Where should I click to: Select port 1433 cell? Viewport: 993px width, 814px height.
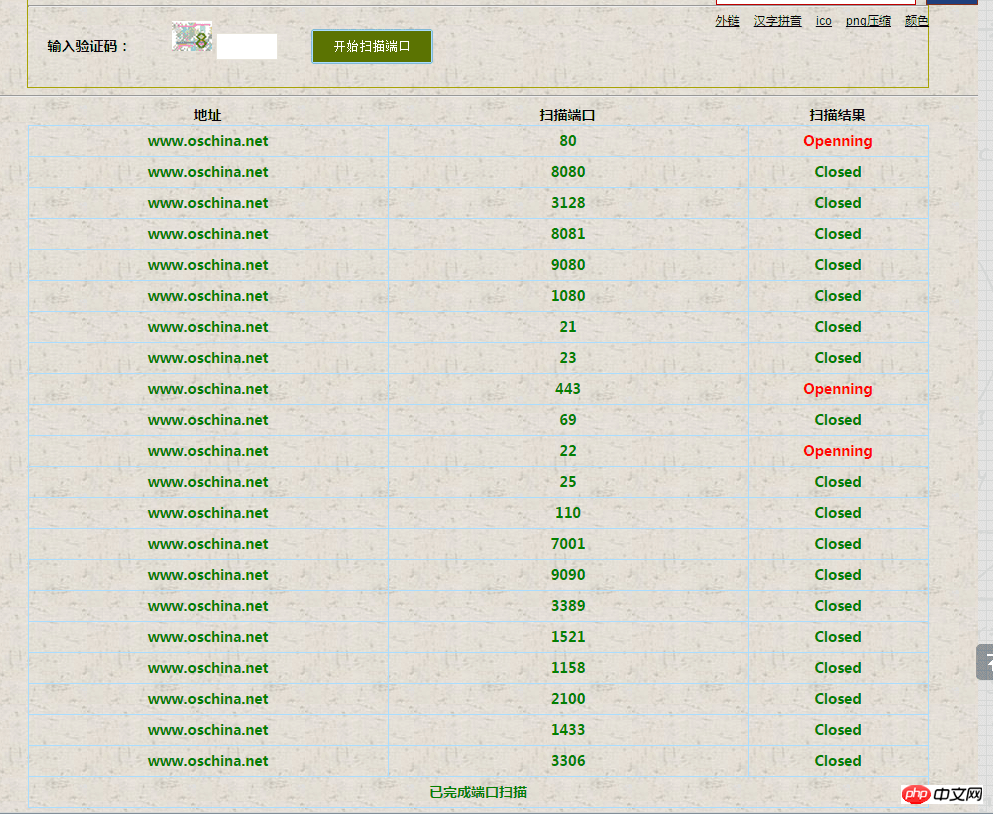[568, 730]
